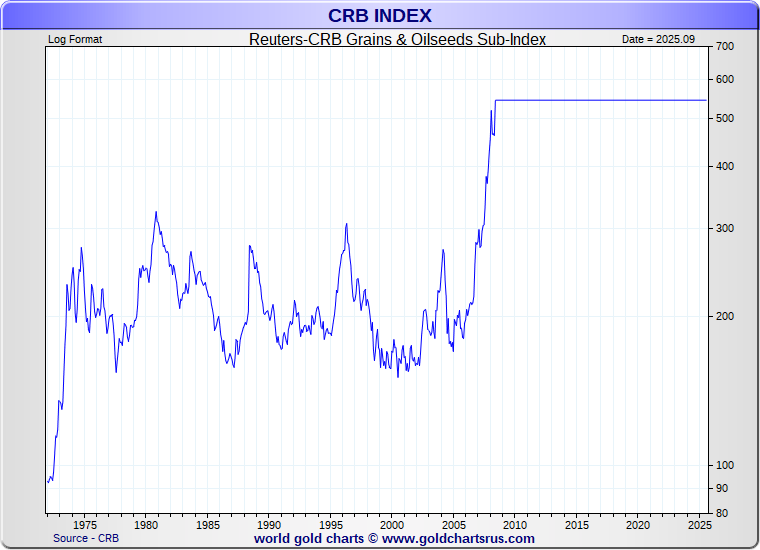Open the www.goldchartsrus.com credit line
This screenshot has width=760, height=550.
click(x=394, y=539)
